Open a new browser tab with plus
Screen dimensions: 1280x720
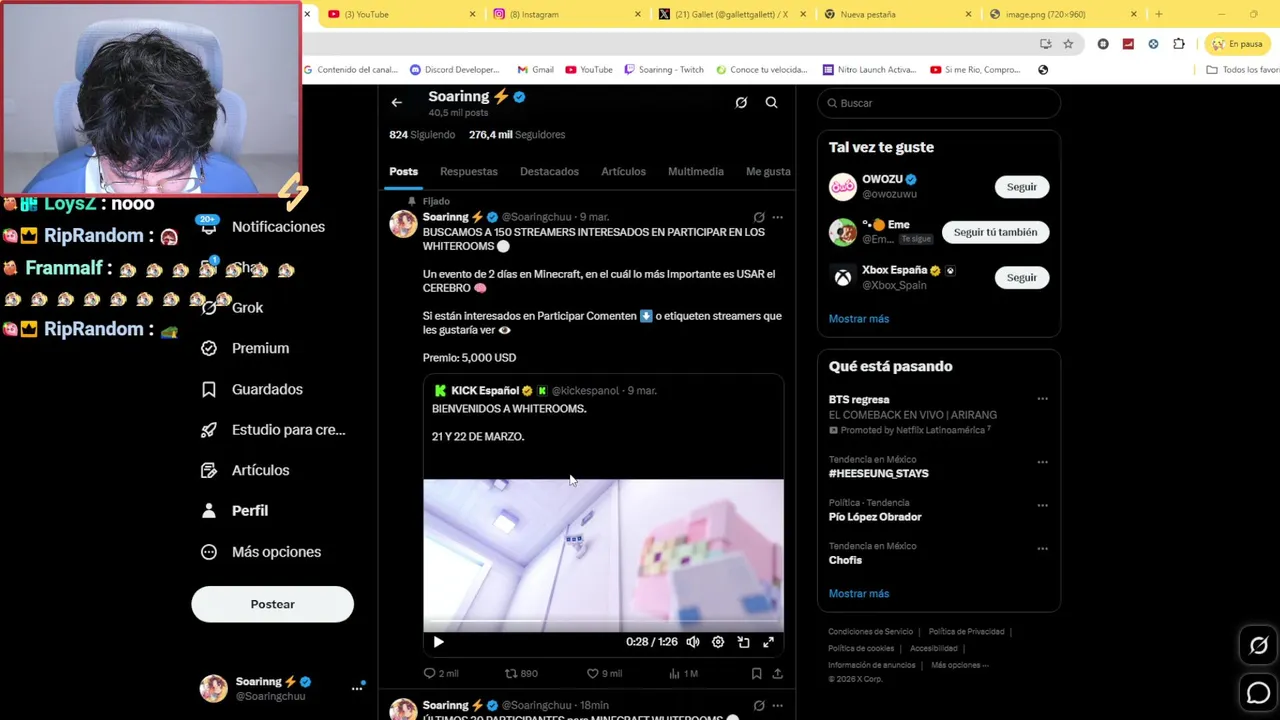tap(1158, 14)
